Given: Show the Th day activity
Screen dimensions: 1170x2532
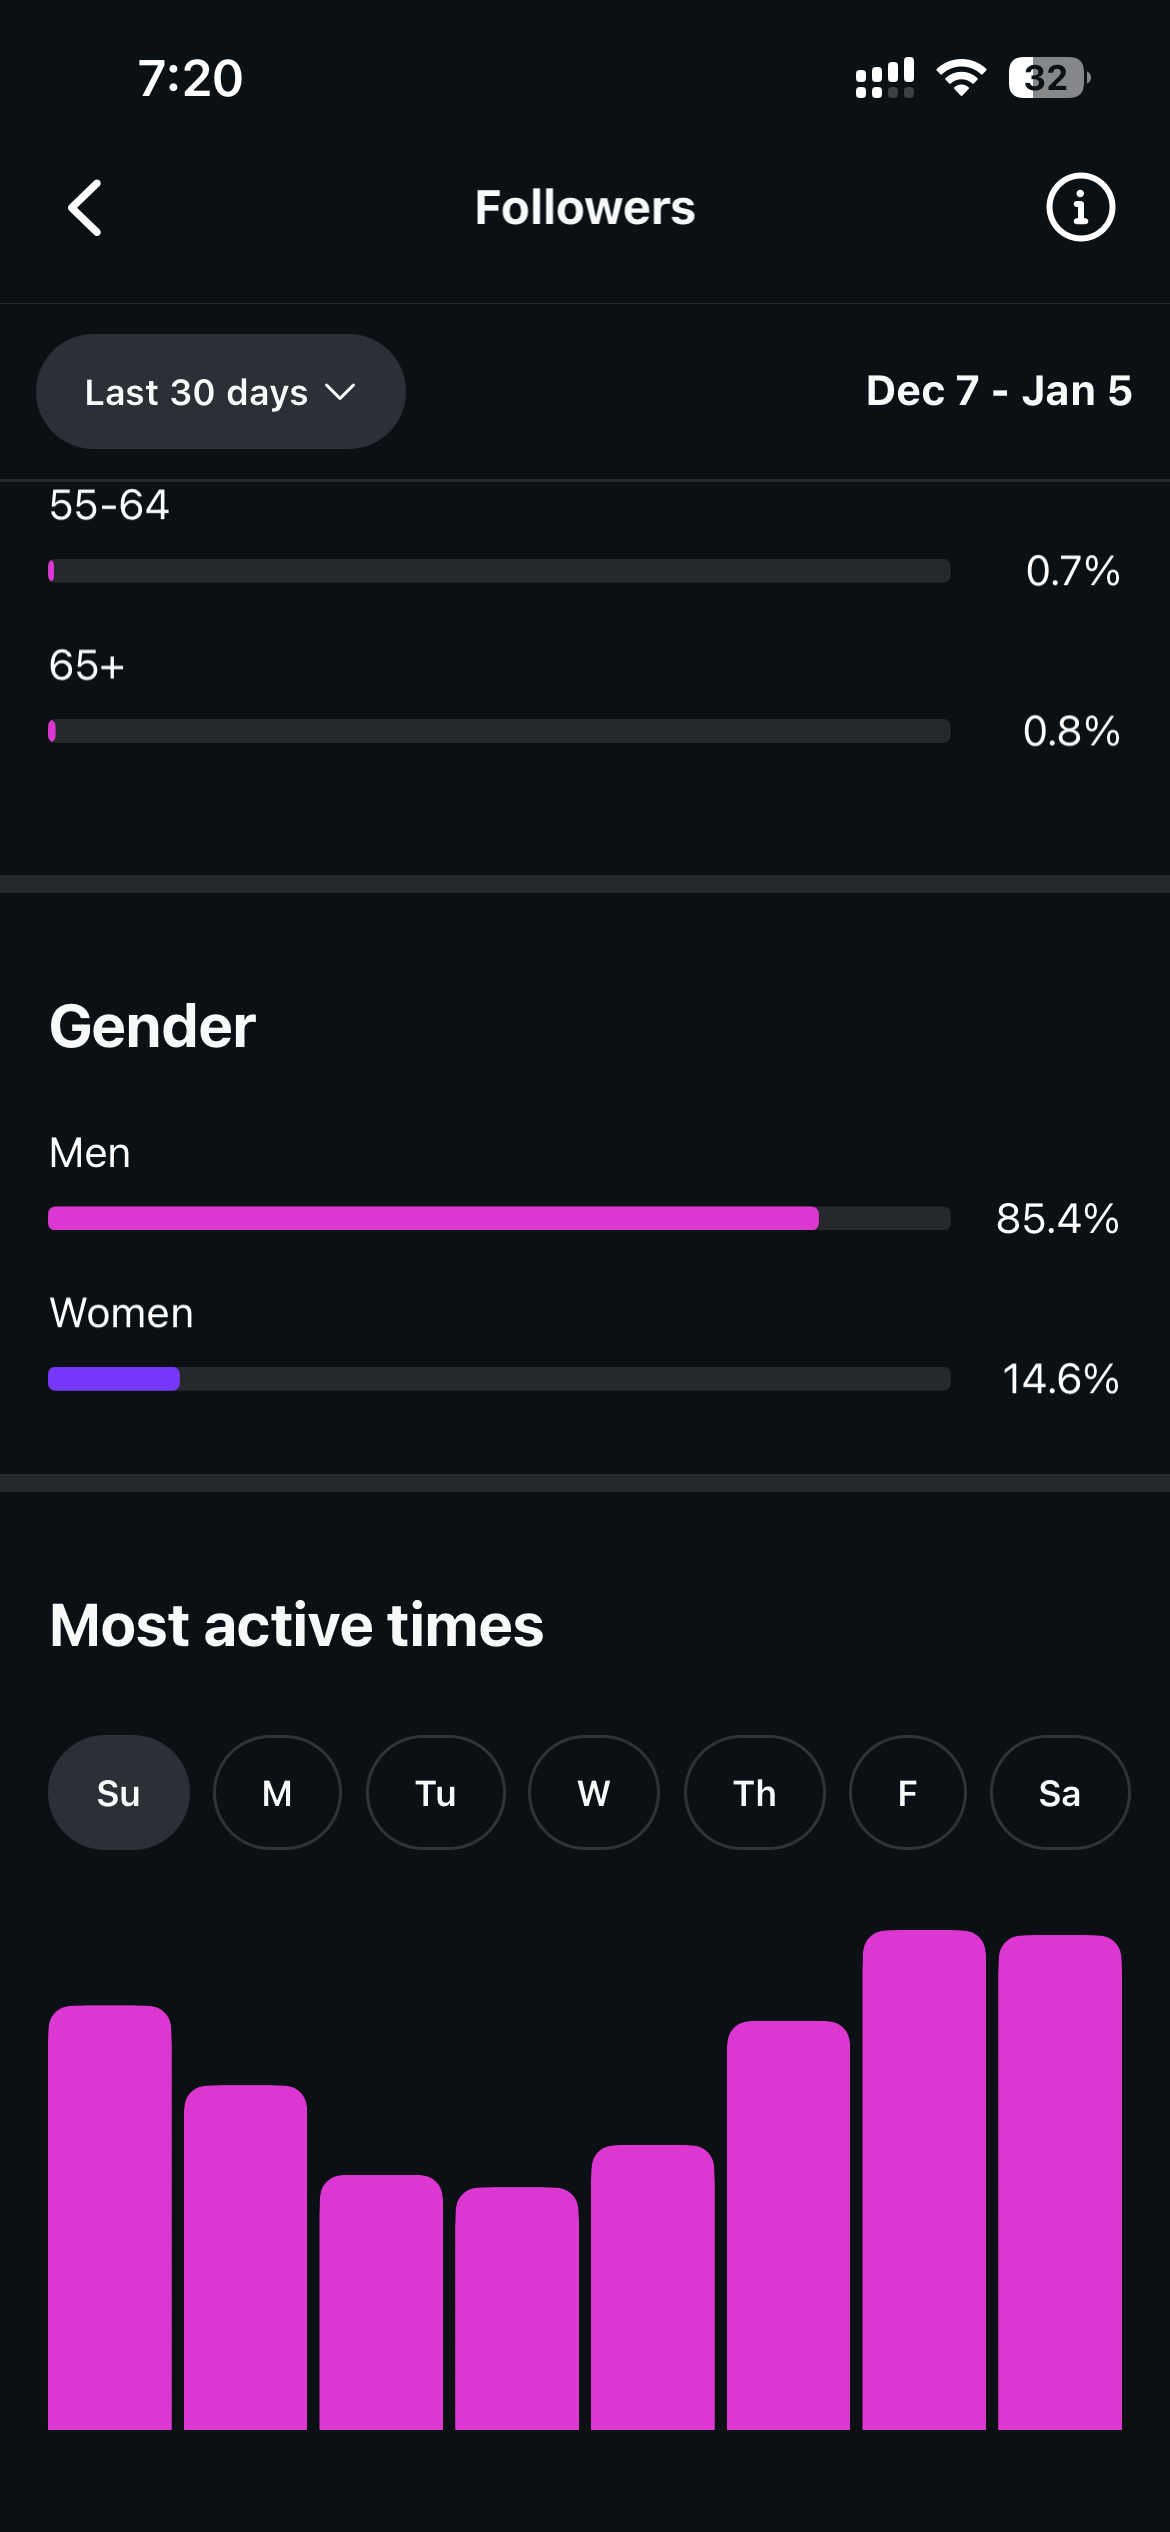Looking at the screenshot, I should point(754,1793).
